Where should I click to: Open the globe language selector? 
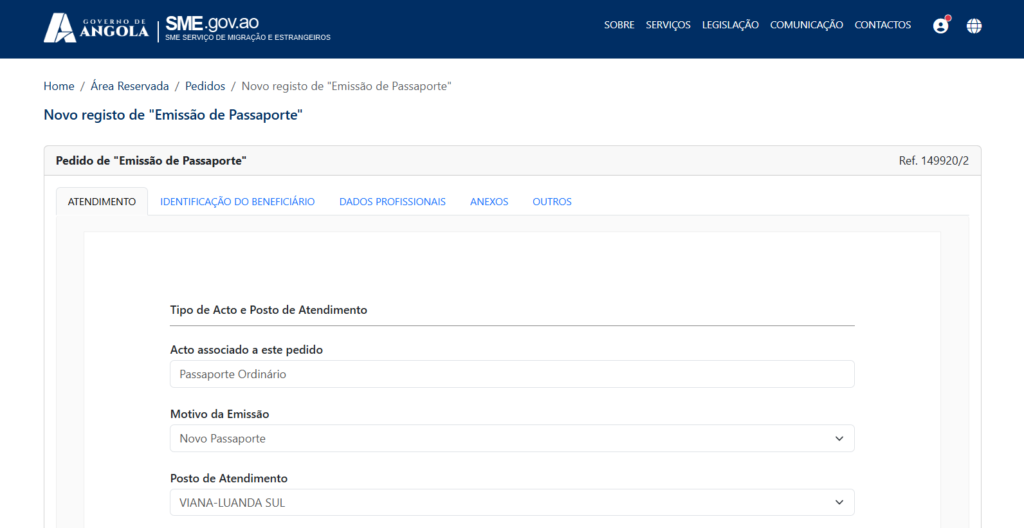pyautogui.click(x=974, y=26)
